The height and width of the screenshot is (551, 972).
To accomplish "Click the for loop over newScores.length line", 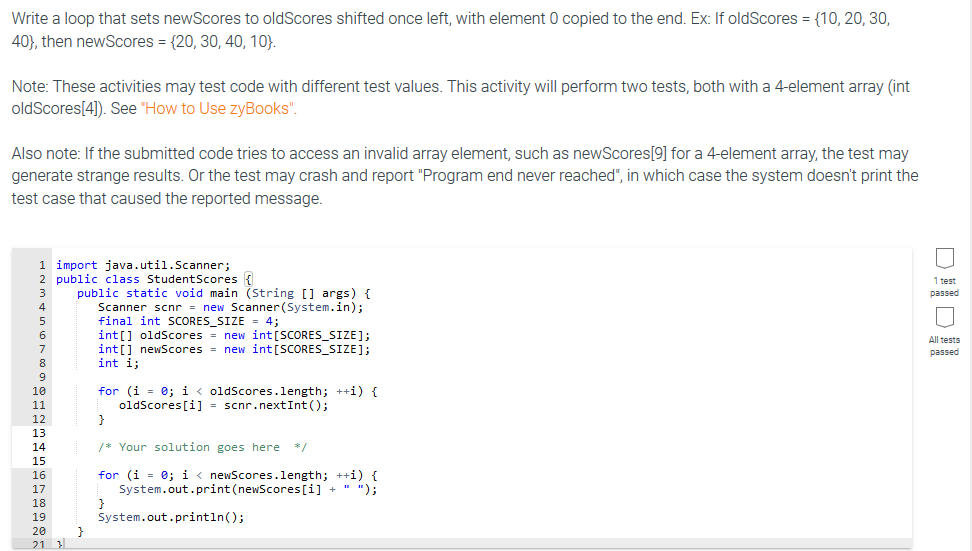I will 237,475.
